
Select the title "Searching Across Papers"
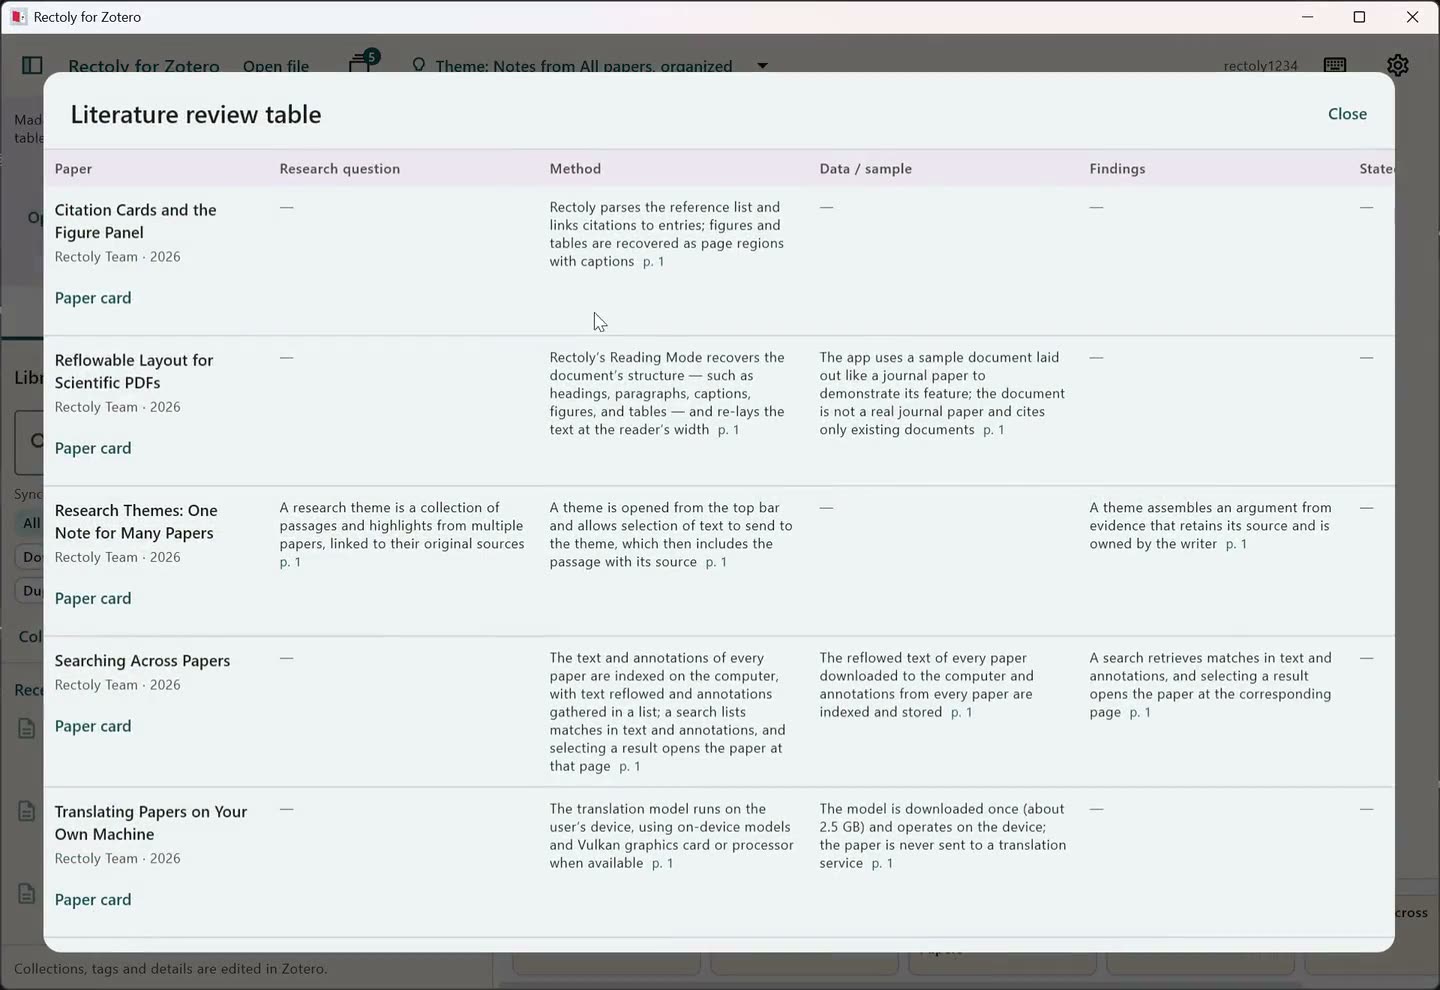(x=143, y=661)
